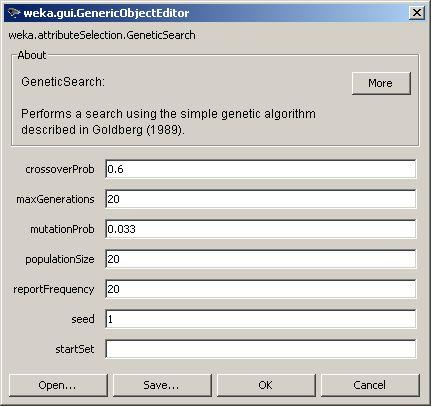Focus the seed input field
Viewport: 431px width, 406px height.
(x=261, y=319)
